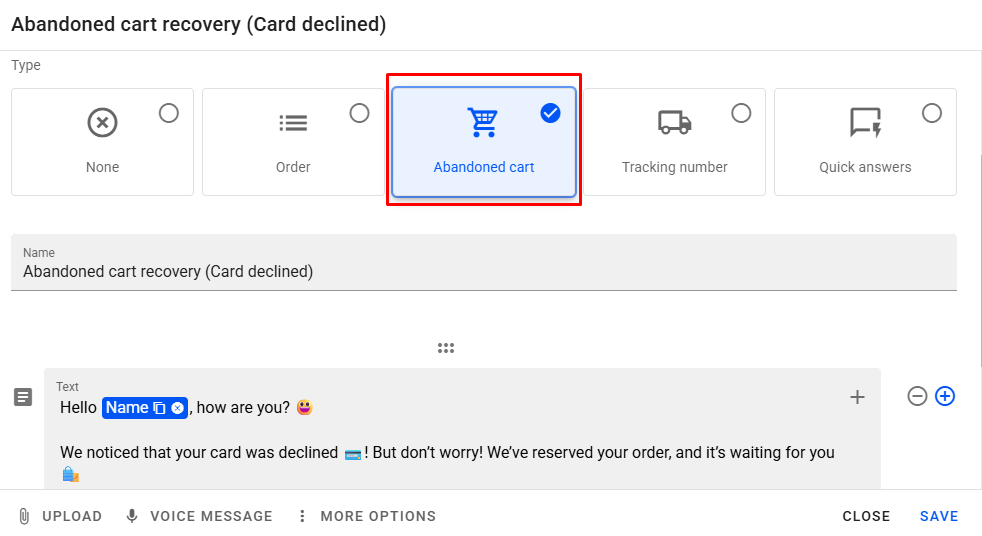This screenshot has height=536, width=982.
Task: Click the text block document icon
Action: [x=23, y=397]
